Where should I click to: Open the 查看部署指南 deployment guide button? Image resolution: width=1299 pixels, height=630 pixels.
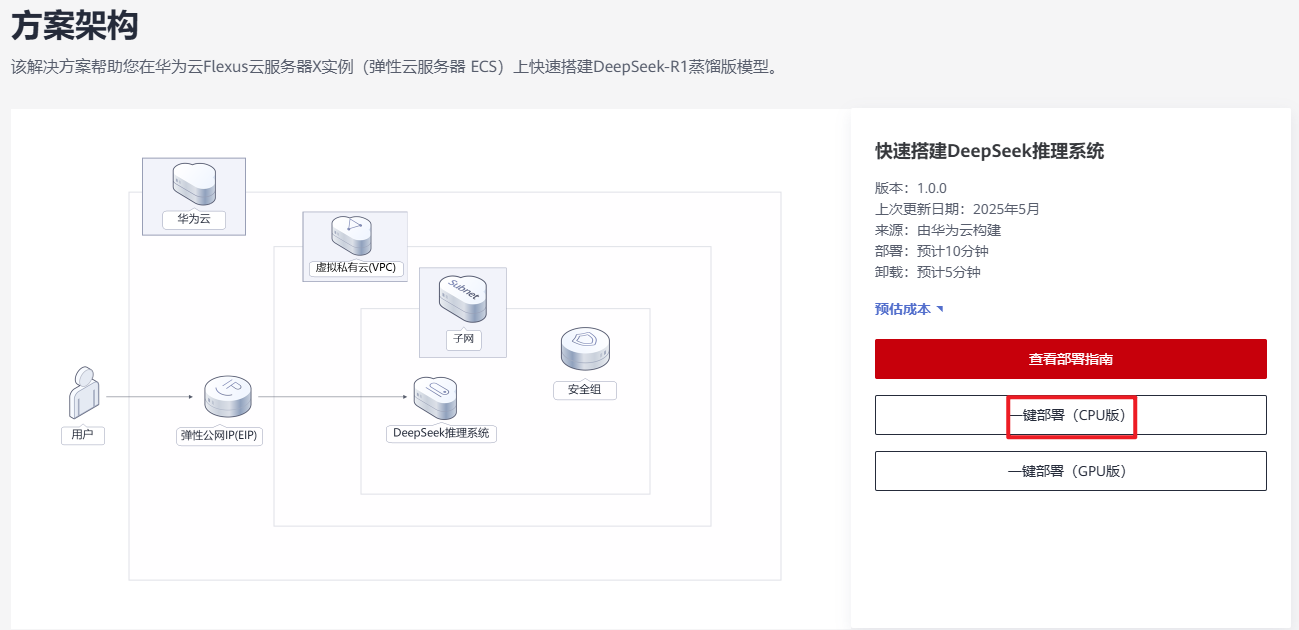click(1071, 359)
